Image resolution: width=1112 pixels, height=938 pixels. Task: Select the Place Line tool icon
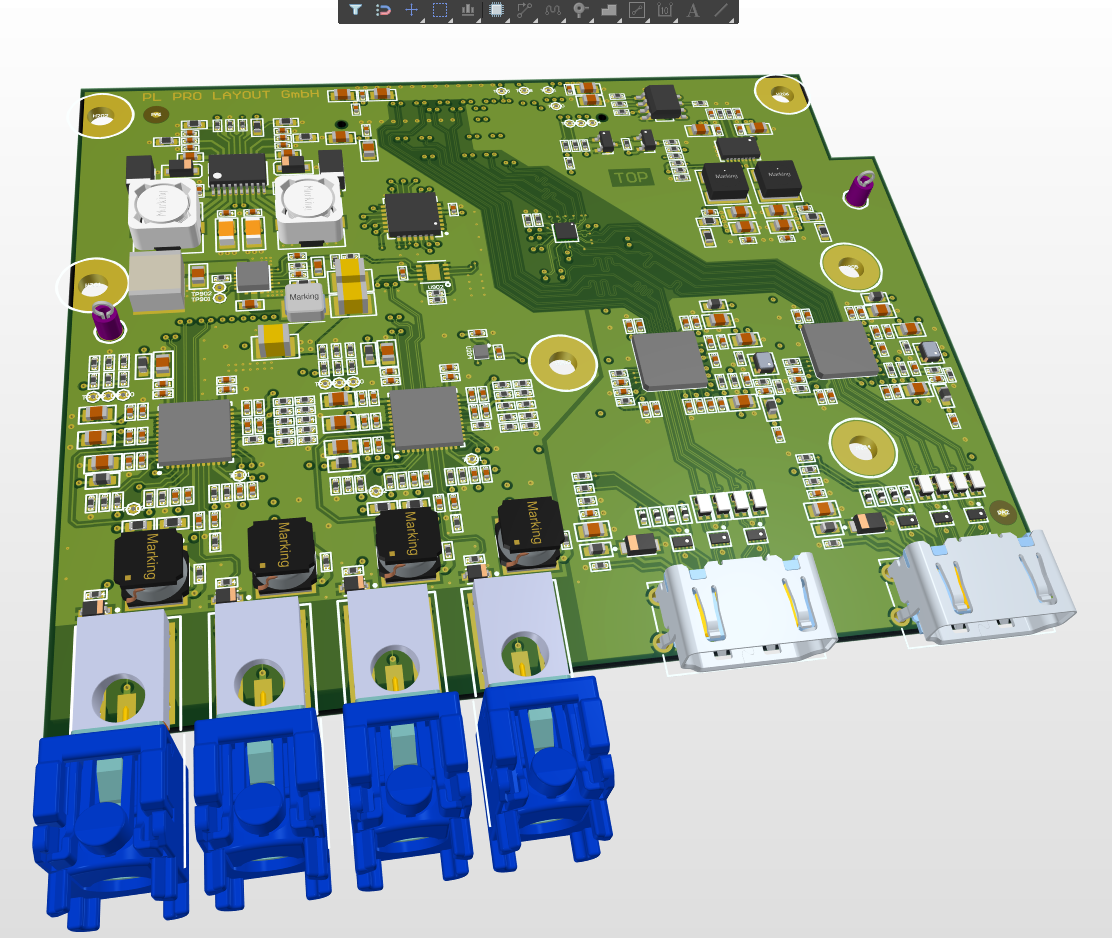coord(721,10)
